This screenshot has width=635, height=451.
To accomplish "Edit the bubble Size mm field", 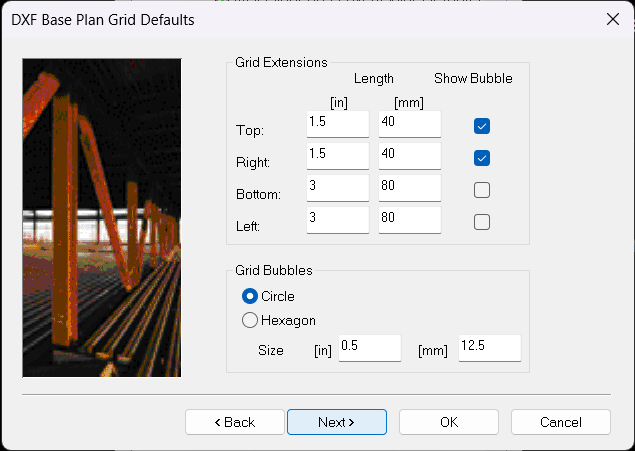I will click(489, 347).
